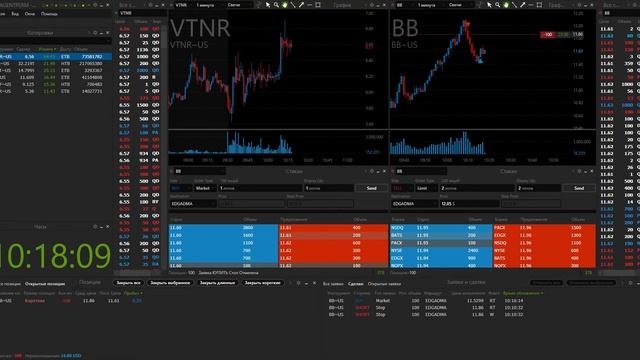Select the rectangle tool on VTNR chart
640x360 pixels.
coord(318,5)
